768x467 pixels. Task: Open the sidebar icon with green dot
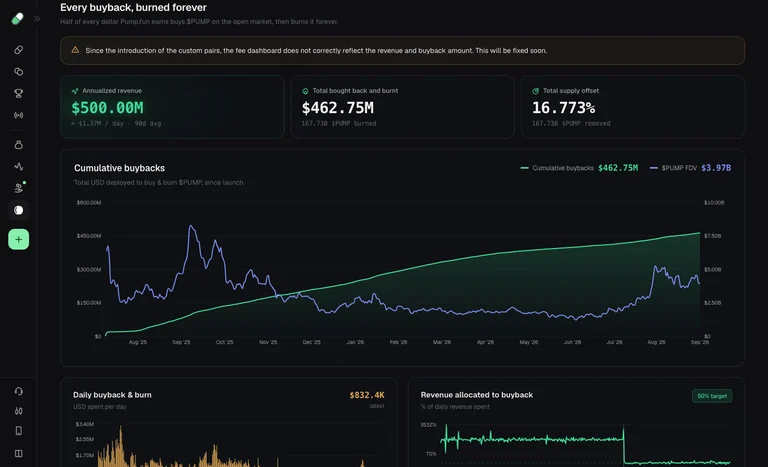pos(19,188)
